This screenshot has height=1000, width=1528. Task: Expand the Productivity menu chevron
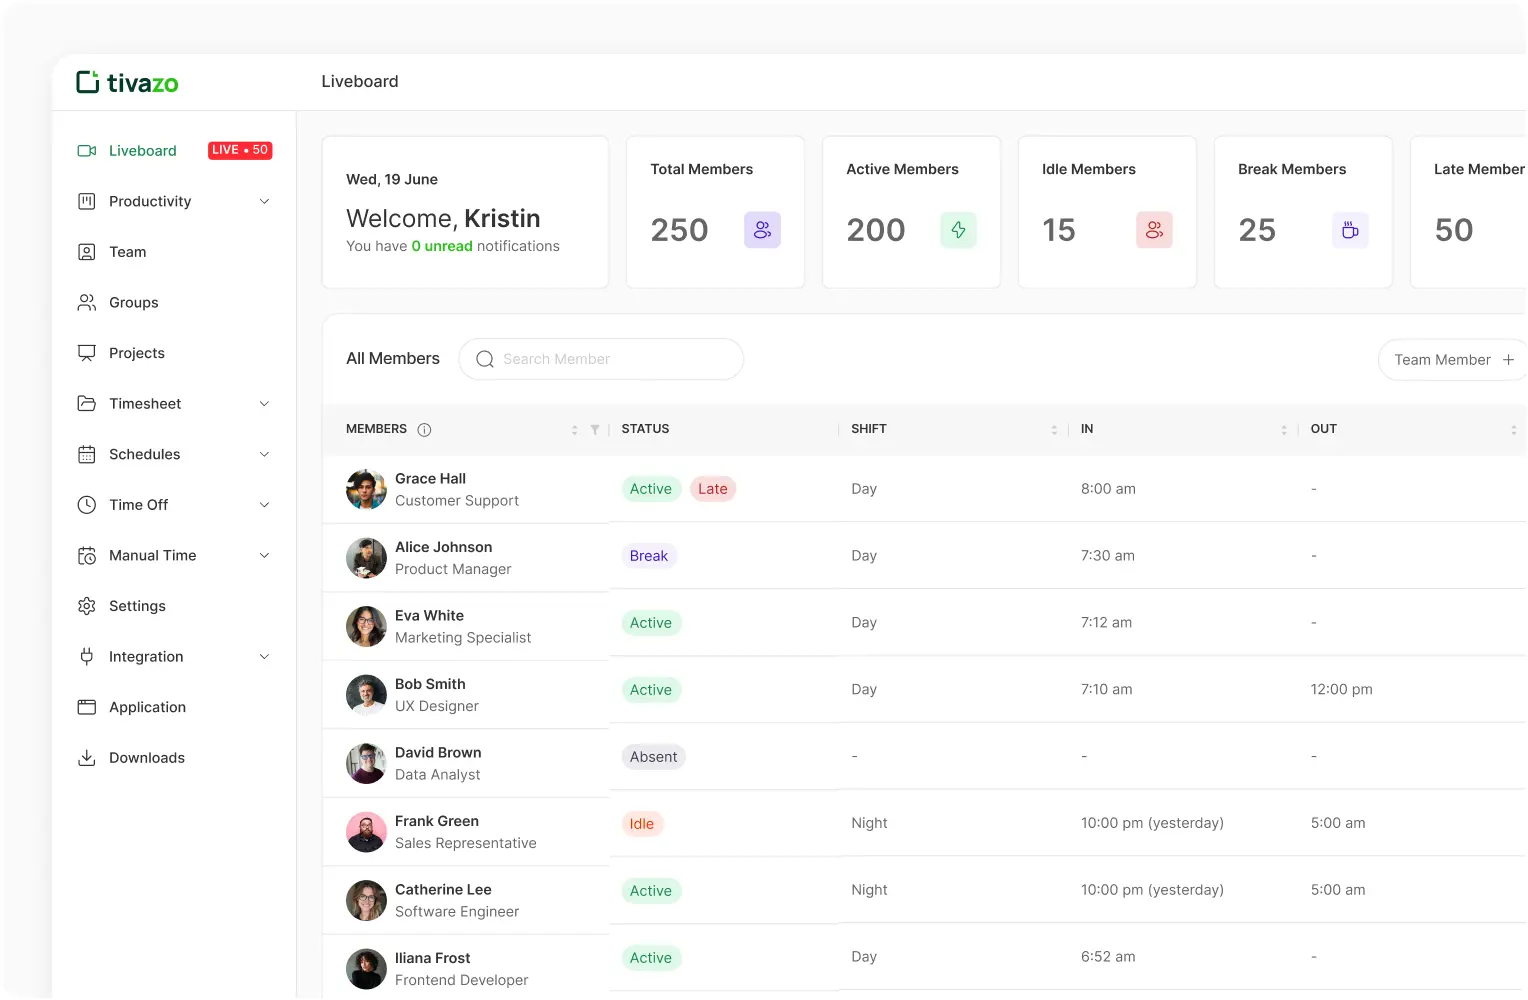pos(264,201)
